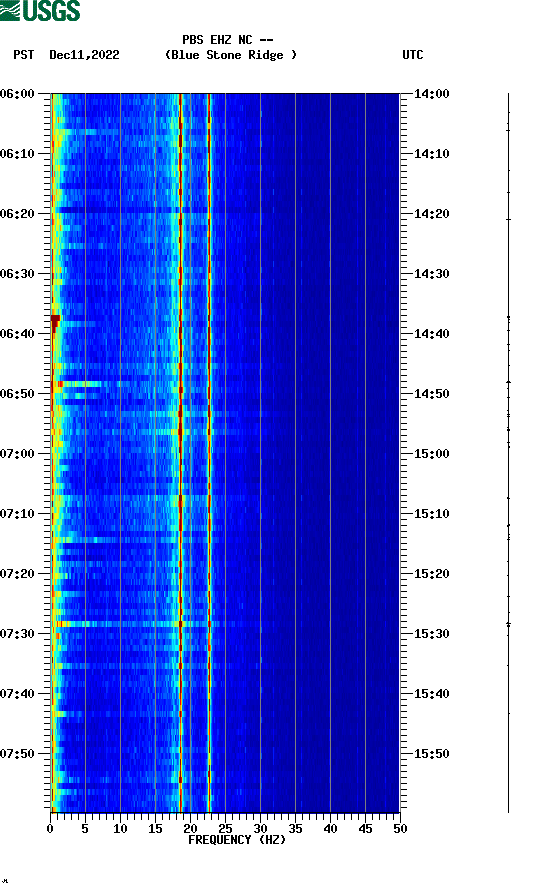Click the seismogram trace spike near 15:29 UTC
The height and width of the screenshot is (892, 552).
pyautogui.click(x=508, y=625)
